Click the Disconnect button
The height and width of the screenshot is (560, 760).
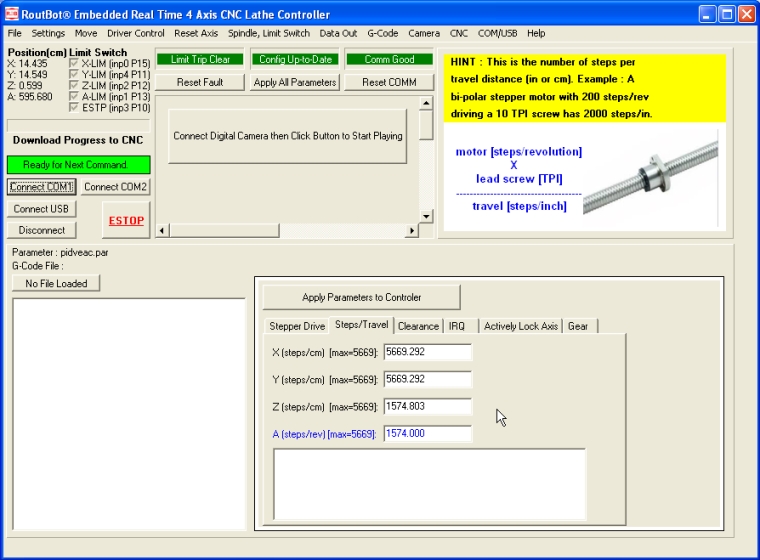(41, 230)
